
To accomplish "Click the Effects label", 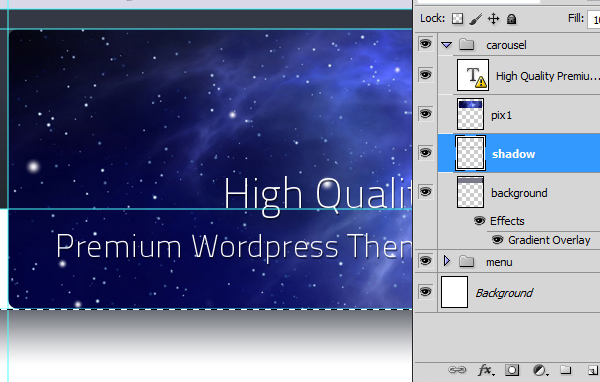I will click(x=507, y=221).
